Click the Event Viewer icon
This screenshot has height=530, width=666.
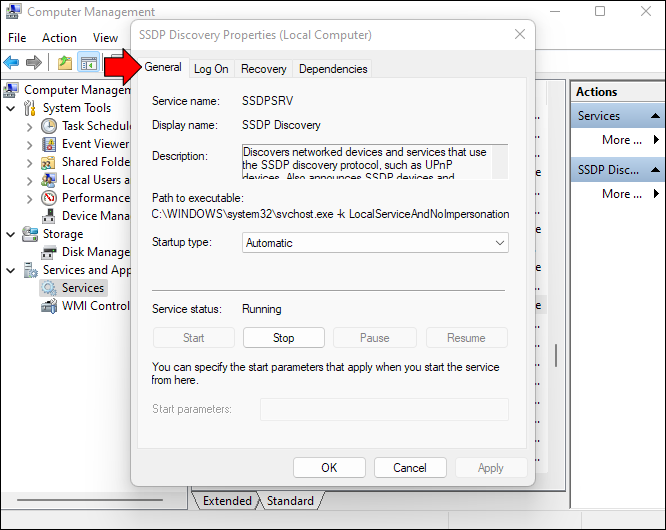coord(49,144)
